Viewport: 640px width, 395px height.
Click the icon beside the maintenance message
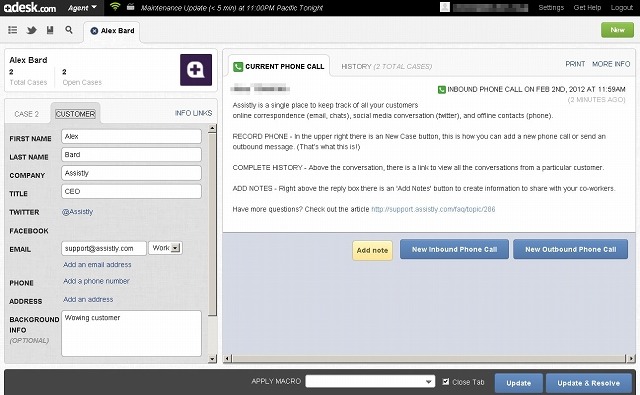tap(131, 7)
